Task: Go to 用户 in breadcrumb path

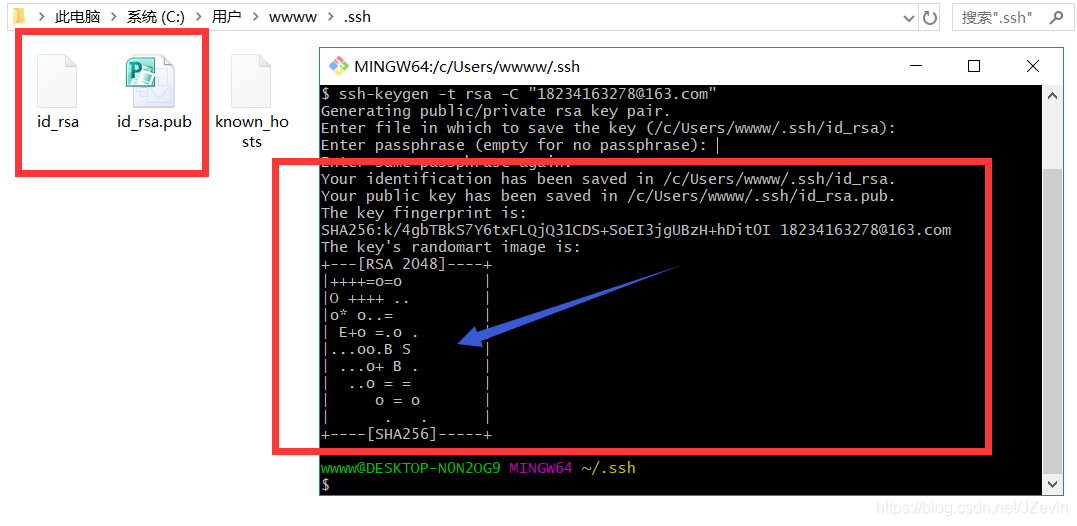Action: [x=227, y=17]
